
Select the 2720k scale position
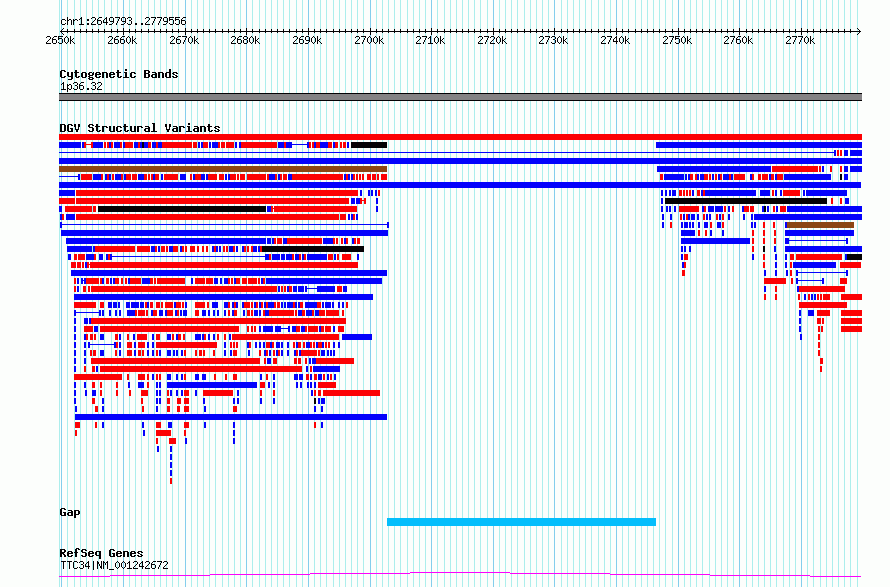pyautogui.click(x=492, y=40)
